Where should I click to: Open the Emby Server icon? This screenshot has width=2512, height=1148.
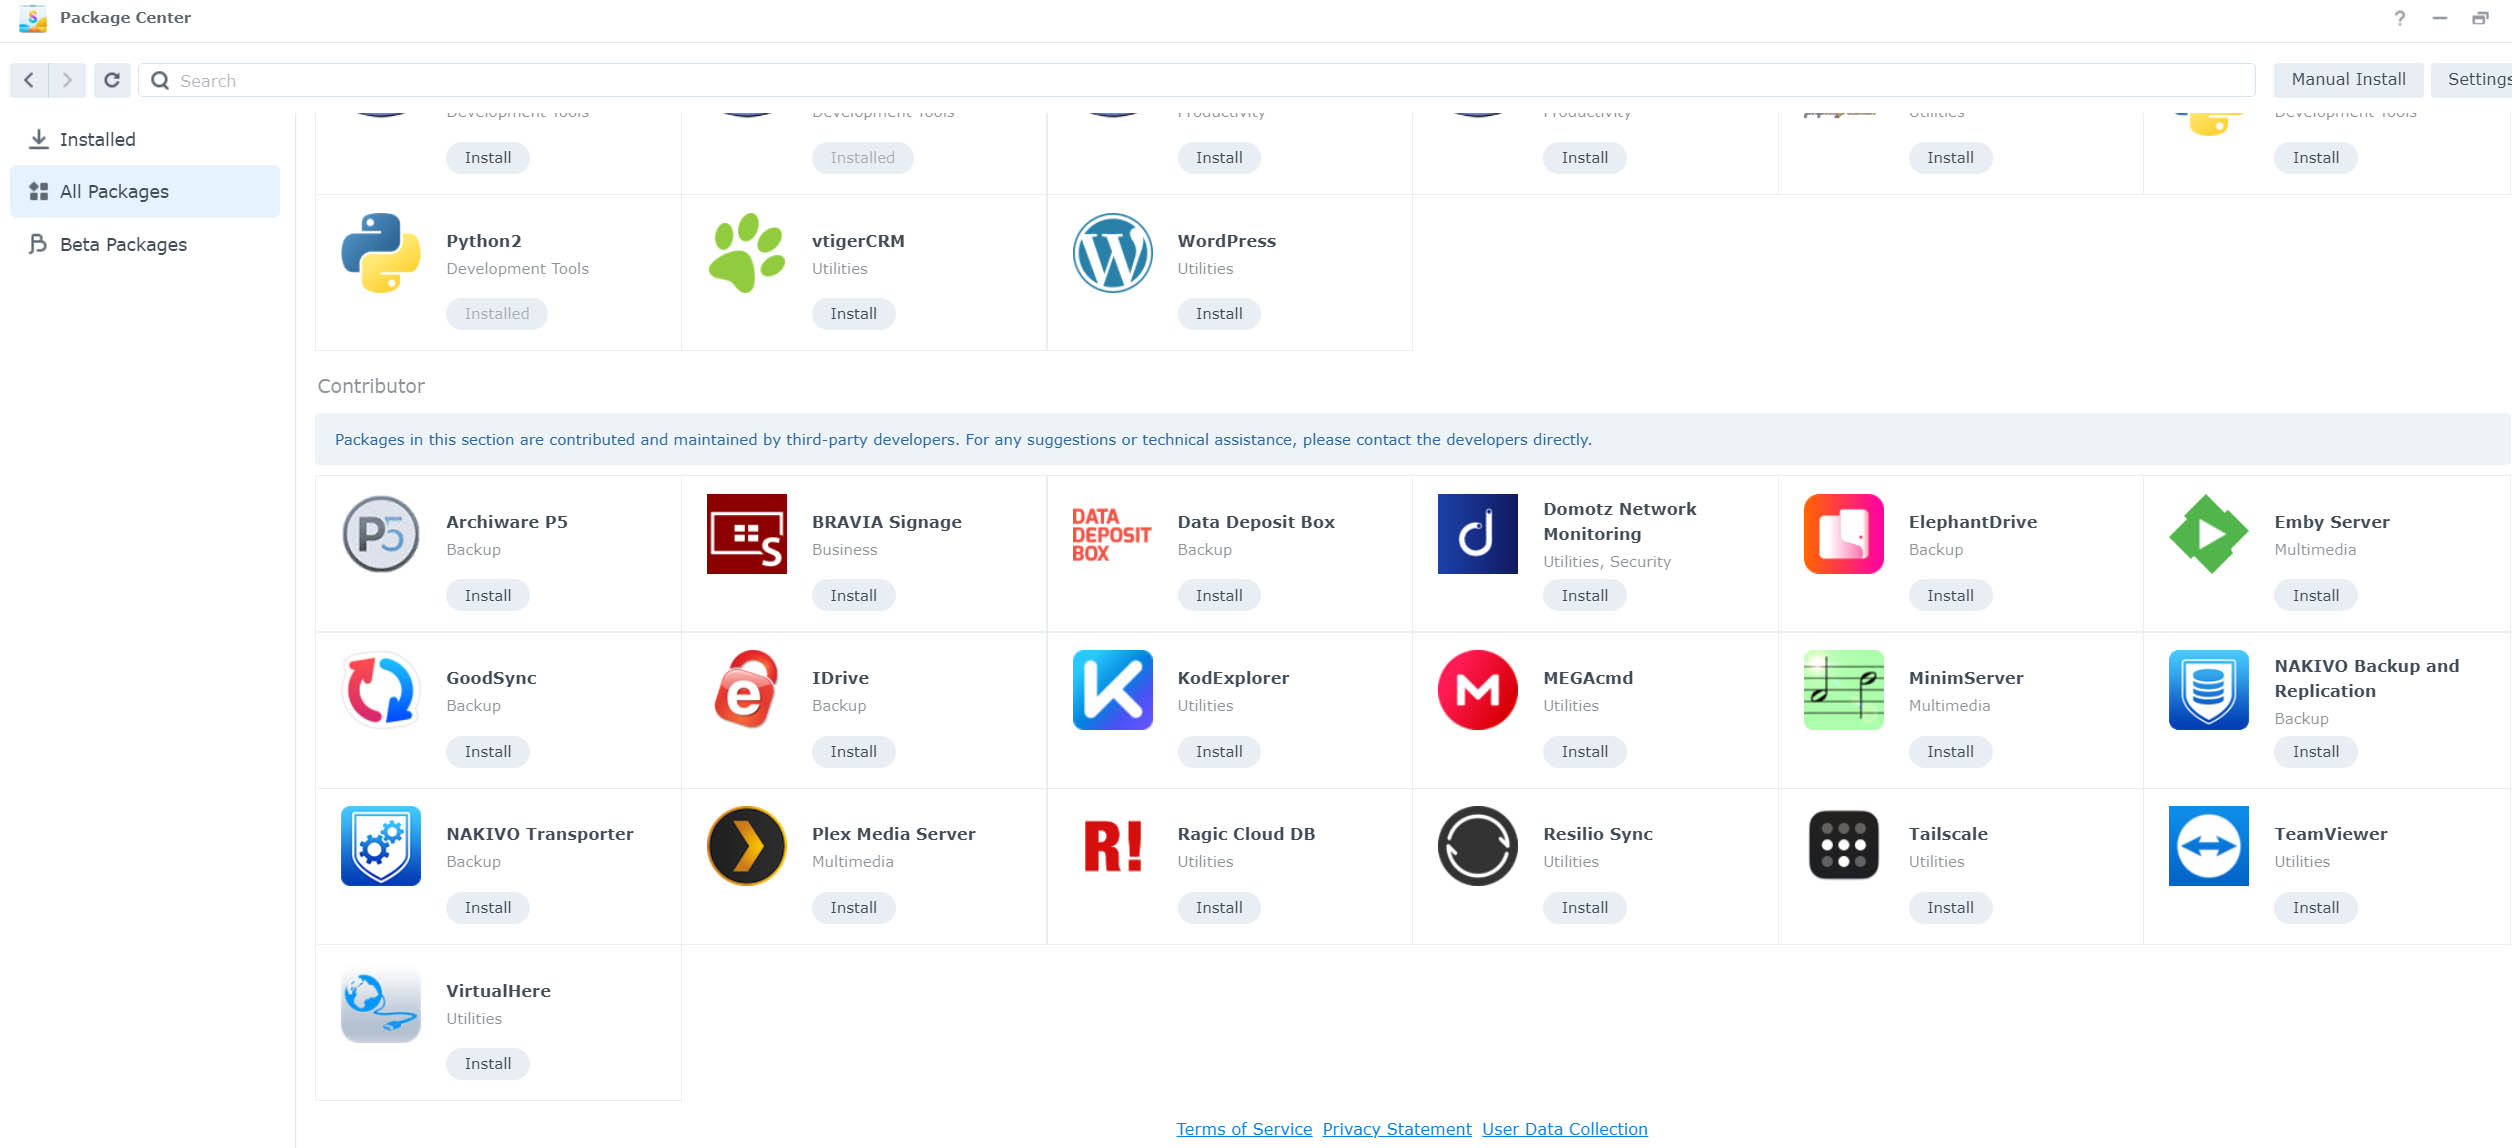(2208, 534)
